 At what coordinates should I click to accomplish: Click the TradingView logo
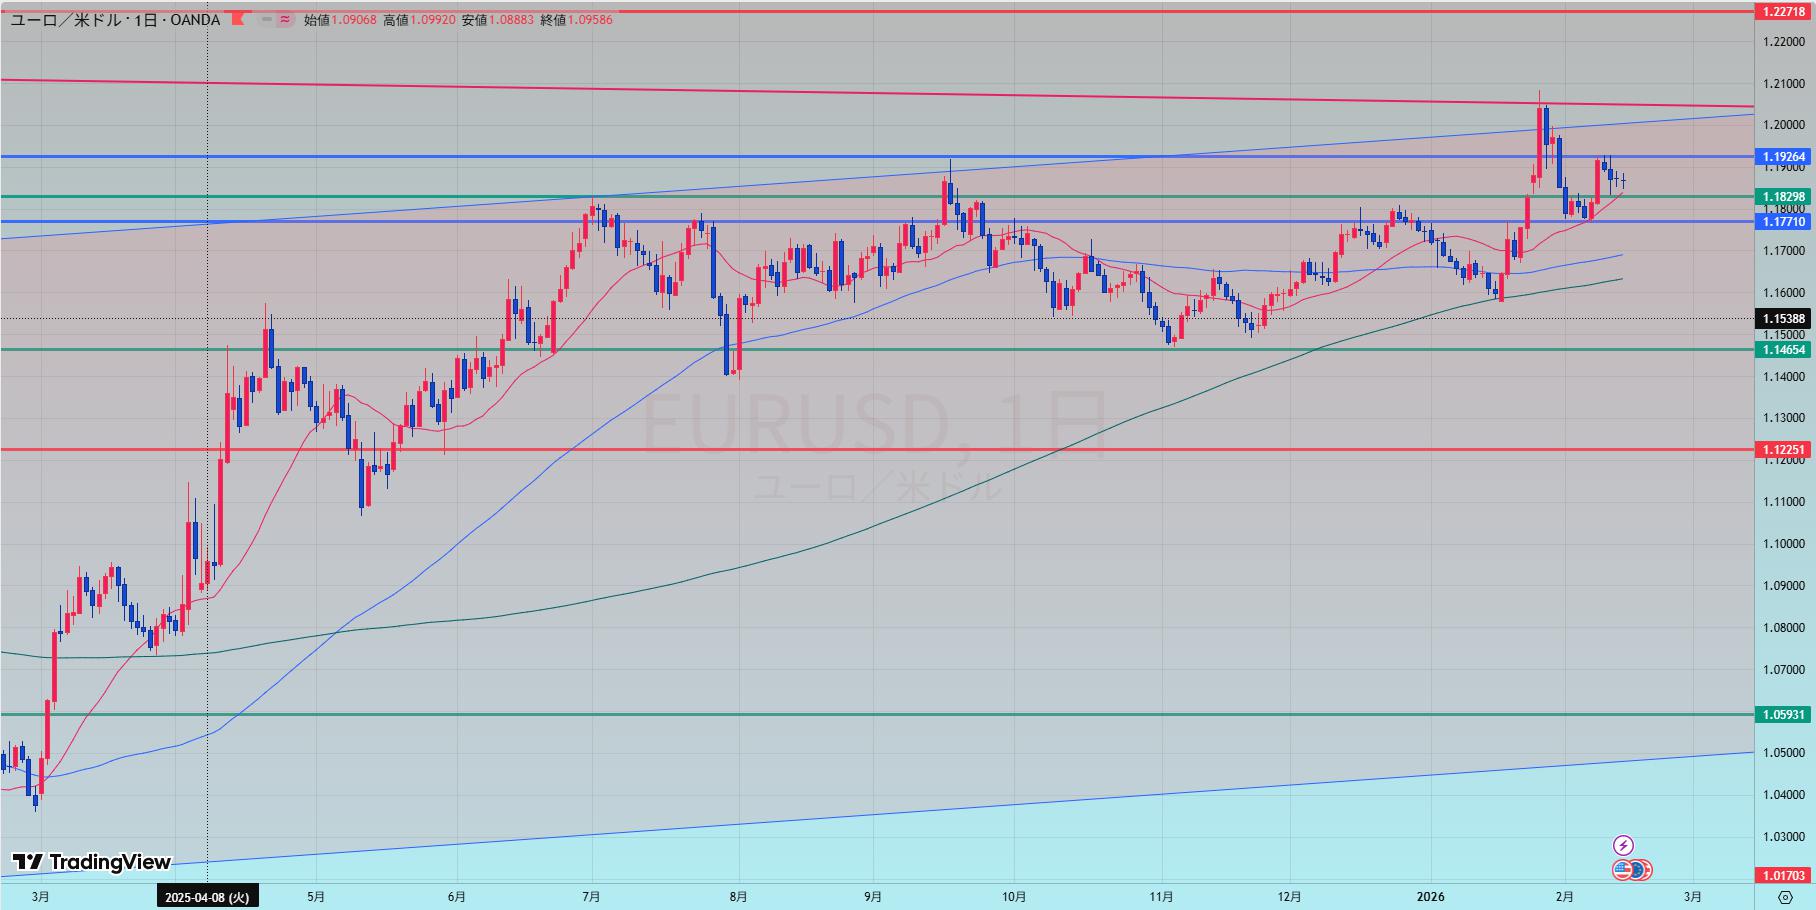(x=91, y=862)
